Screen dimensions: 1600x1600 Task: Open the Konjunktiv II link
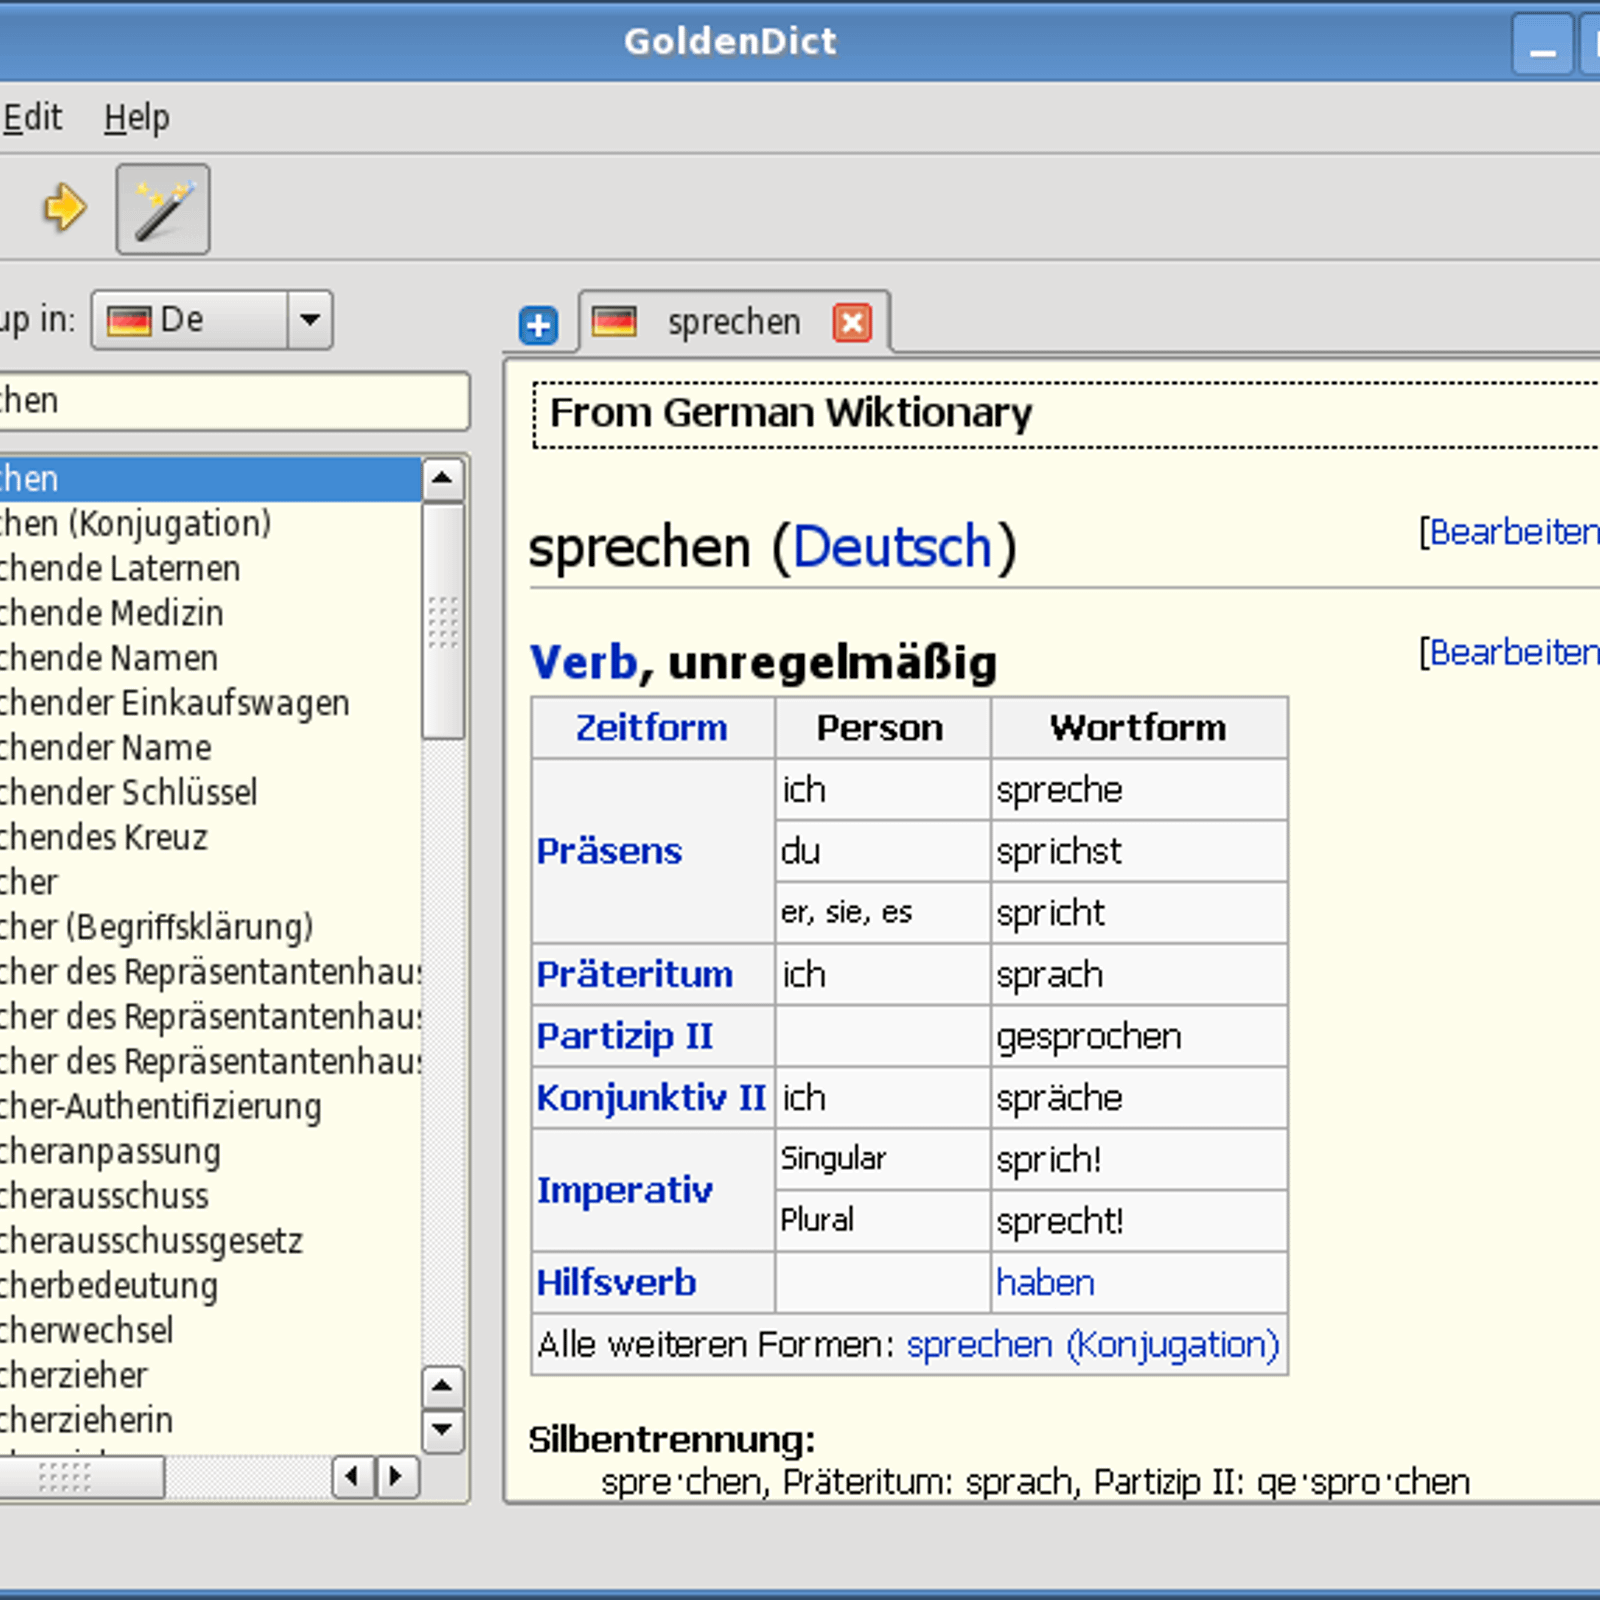pyautogui.click(x=651, y=1098)
